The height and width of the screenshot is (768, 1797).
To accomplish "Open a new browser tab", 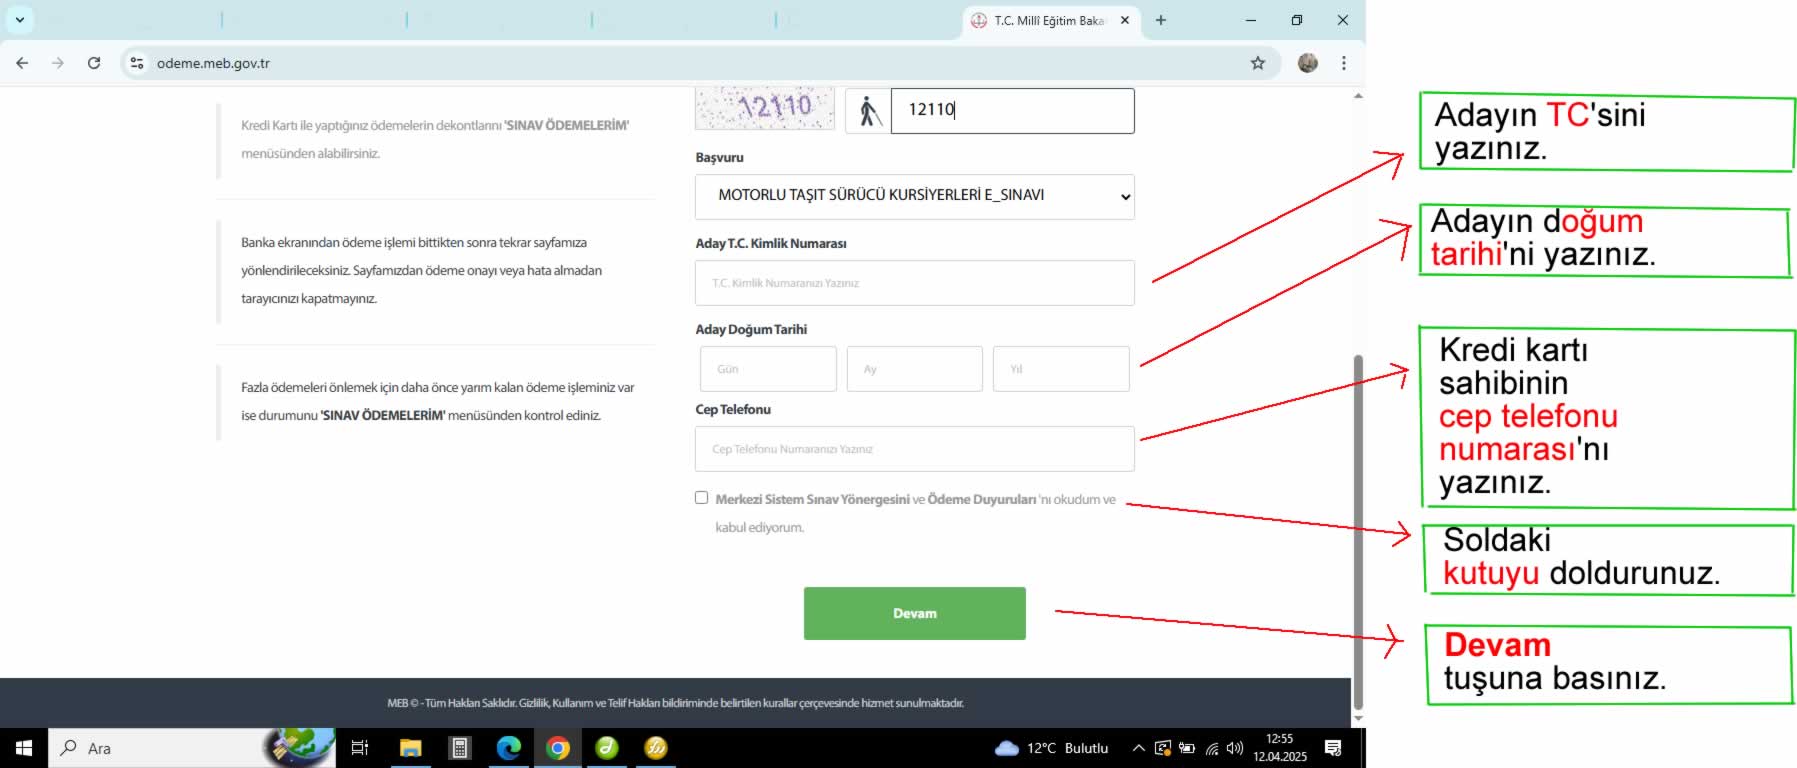I will coord(1161,20).
